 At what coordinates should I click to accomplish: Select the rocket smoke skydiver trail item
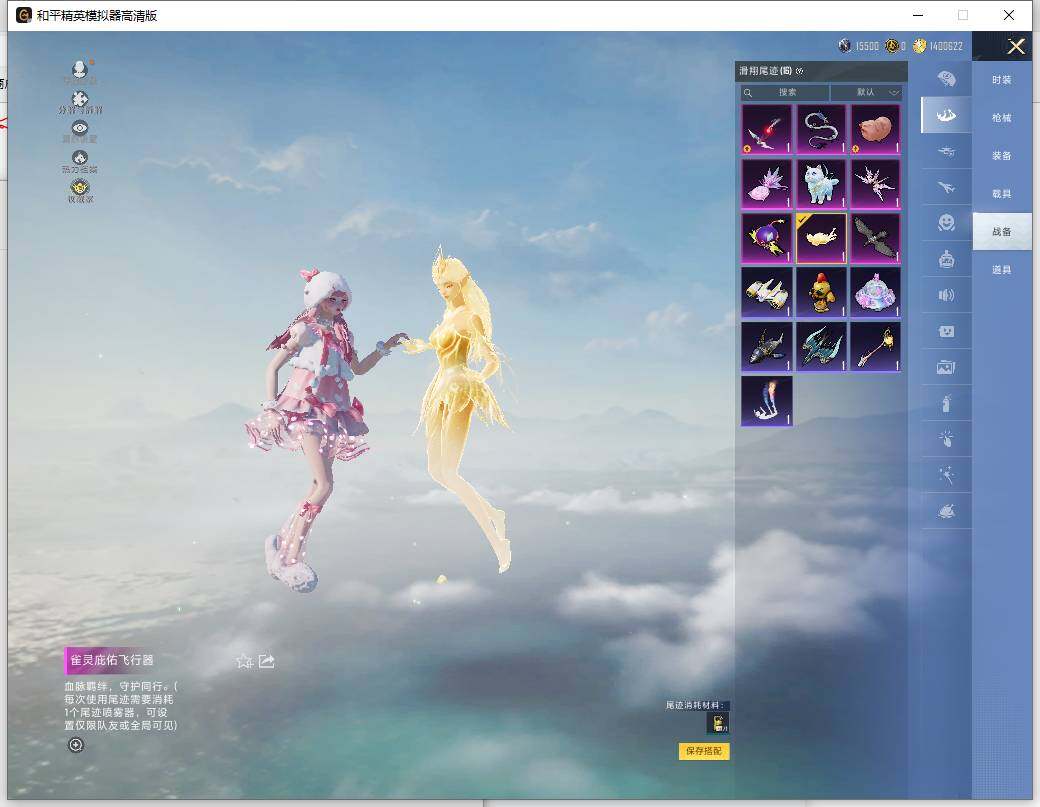pyautogui.click(x=766, y=401)
